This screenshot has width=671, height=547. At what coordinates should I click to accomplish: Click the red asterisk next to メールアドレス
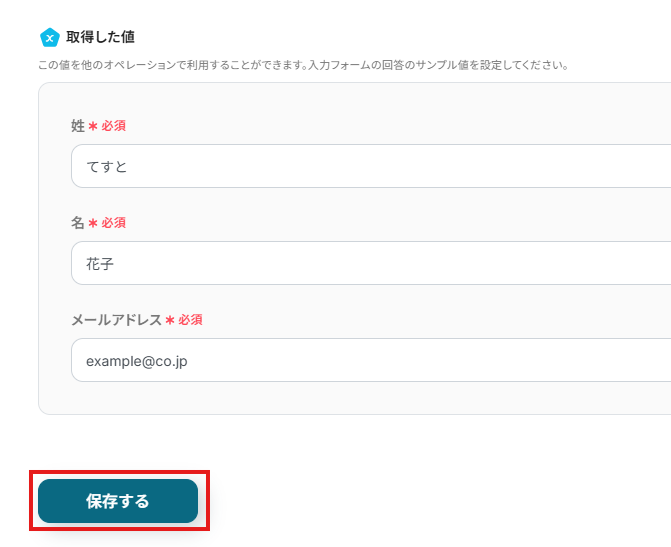point(169,320)
